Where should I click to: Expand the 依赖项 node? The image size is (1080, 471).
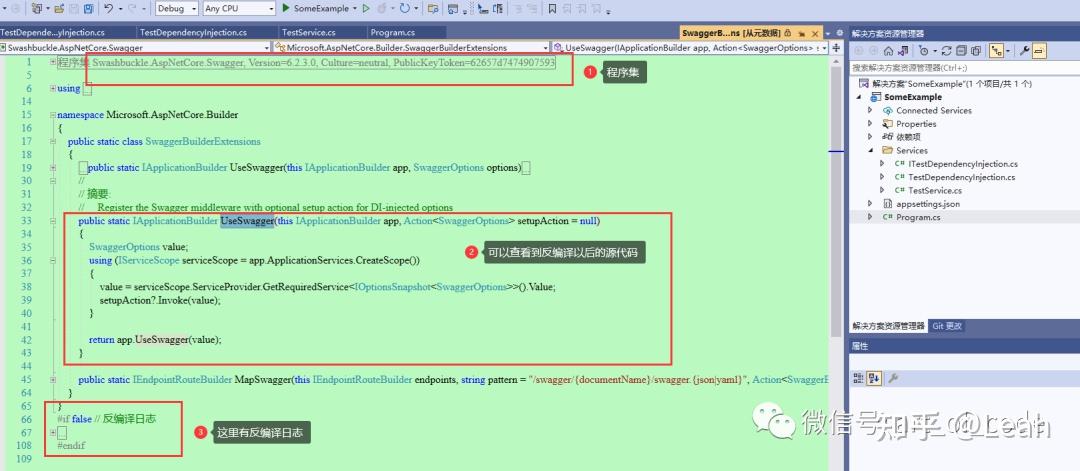coord(870,137)
